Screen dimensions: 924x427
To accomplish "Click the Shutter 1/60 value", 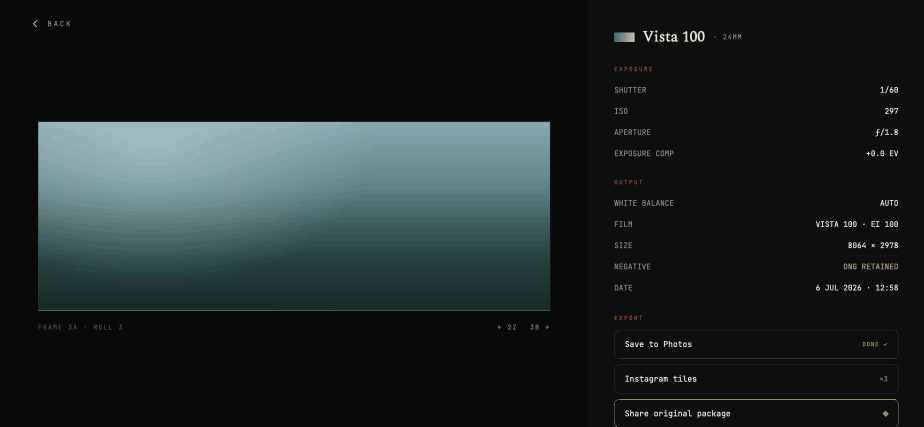I will point(889,90).
